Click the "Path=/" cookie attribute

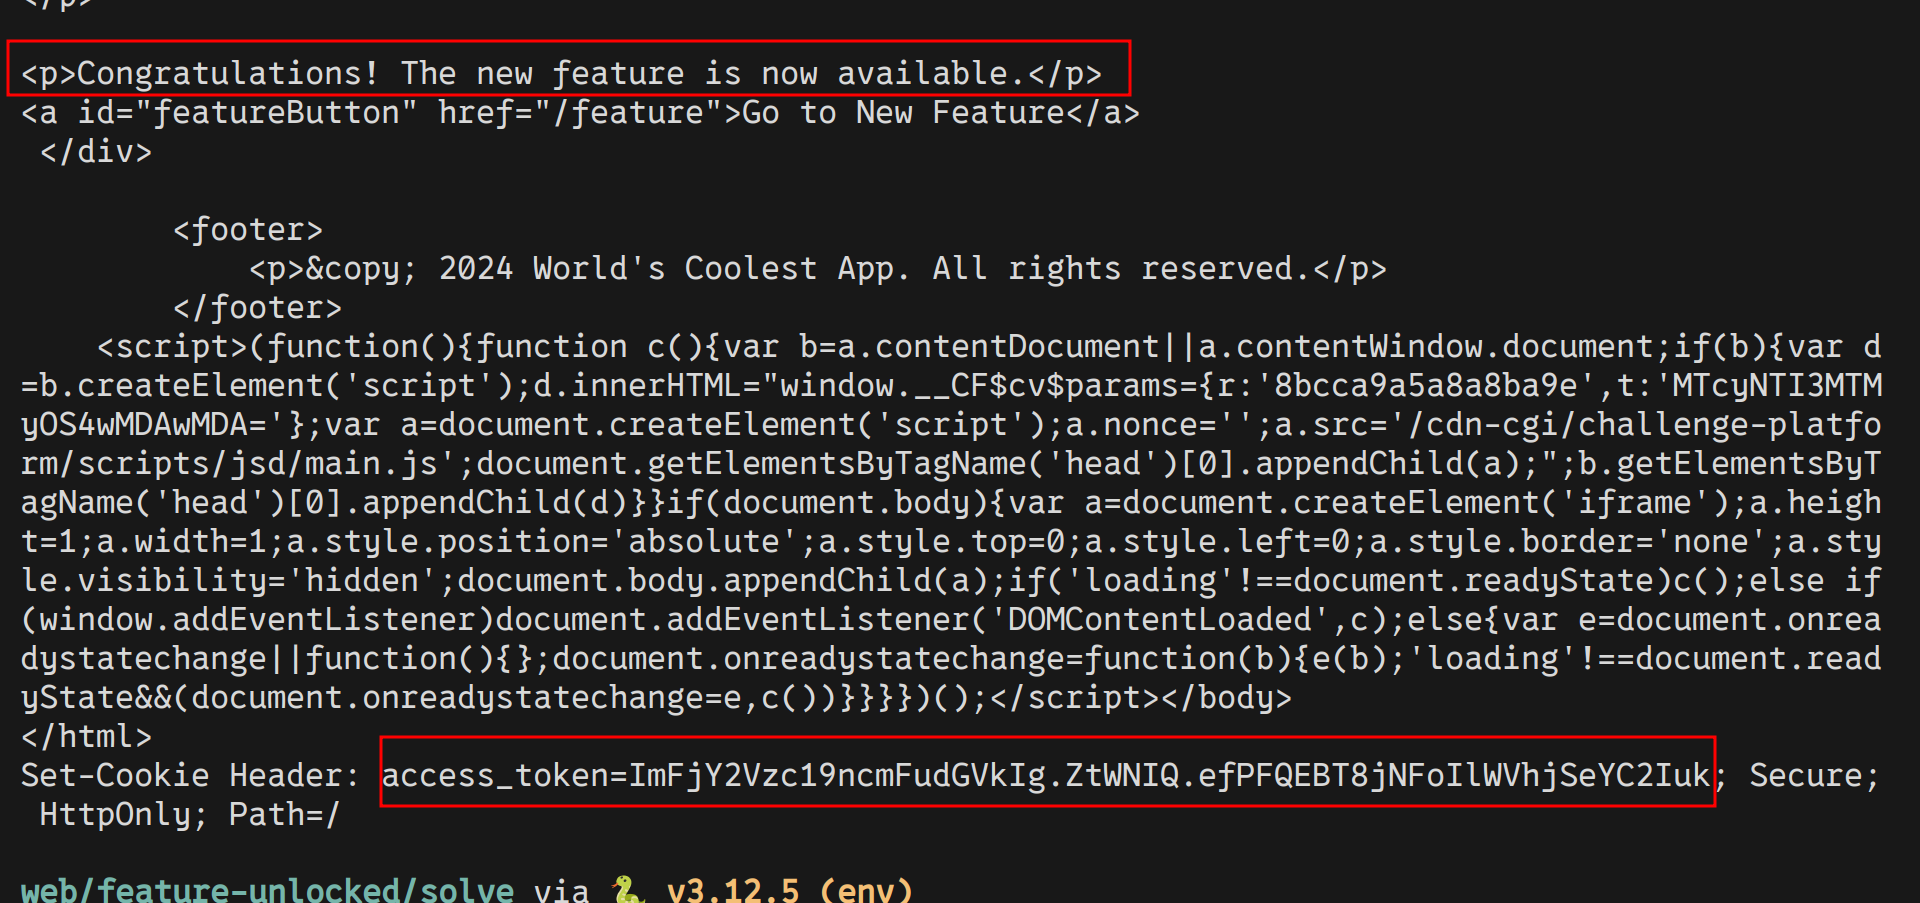point(284,815)
